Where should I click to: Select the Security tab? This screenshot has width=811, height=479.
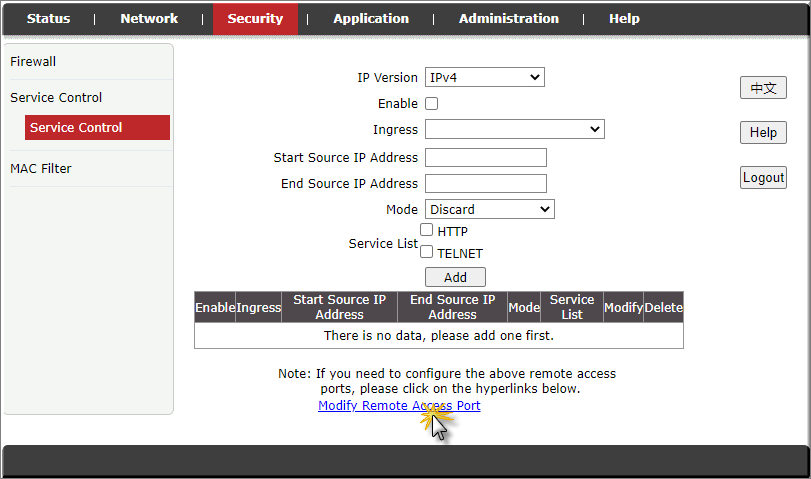tap(255, 19)
